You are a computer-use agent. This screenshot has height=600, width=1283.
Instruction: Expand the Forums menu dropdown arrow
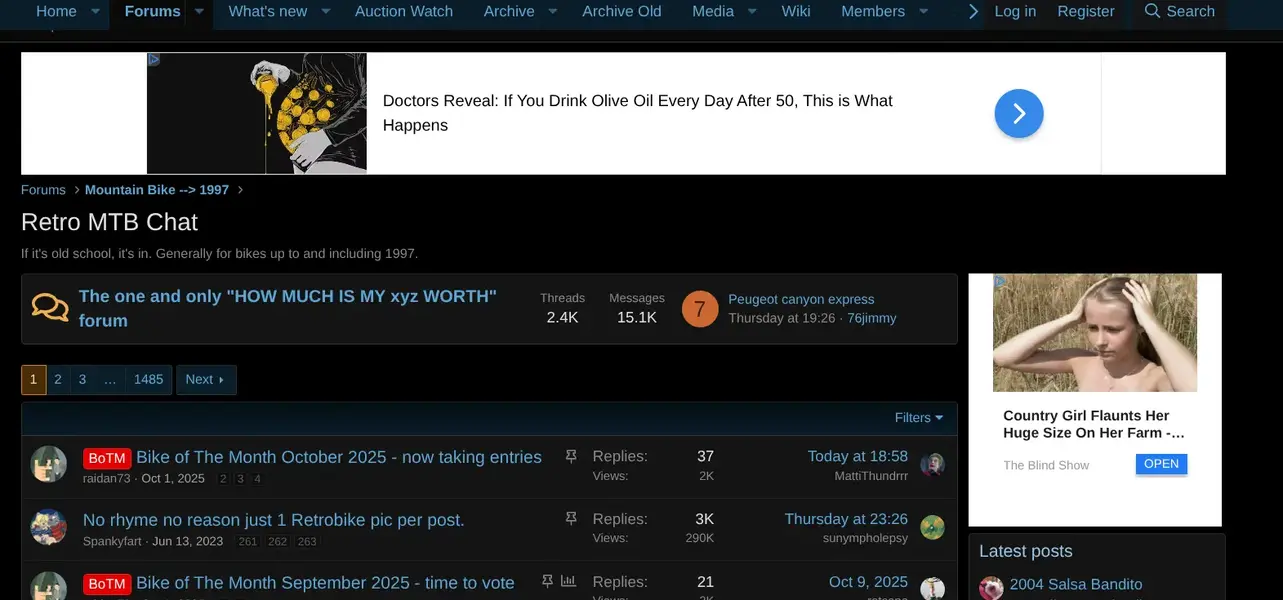(x=199, y=11)
